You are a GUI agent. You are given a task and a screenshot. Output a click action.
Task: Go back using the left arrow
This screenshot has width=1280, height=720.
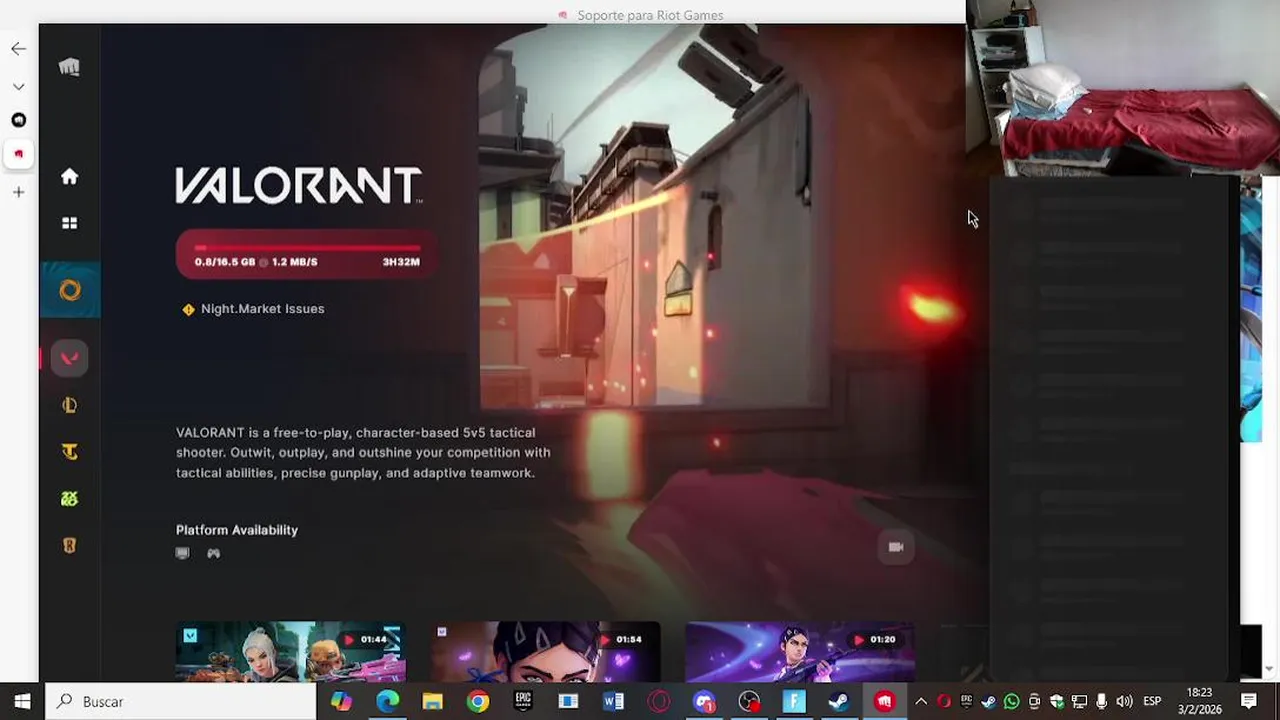click(x=18, y=48)
